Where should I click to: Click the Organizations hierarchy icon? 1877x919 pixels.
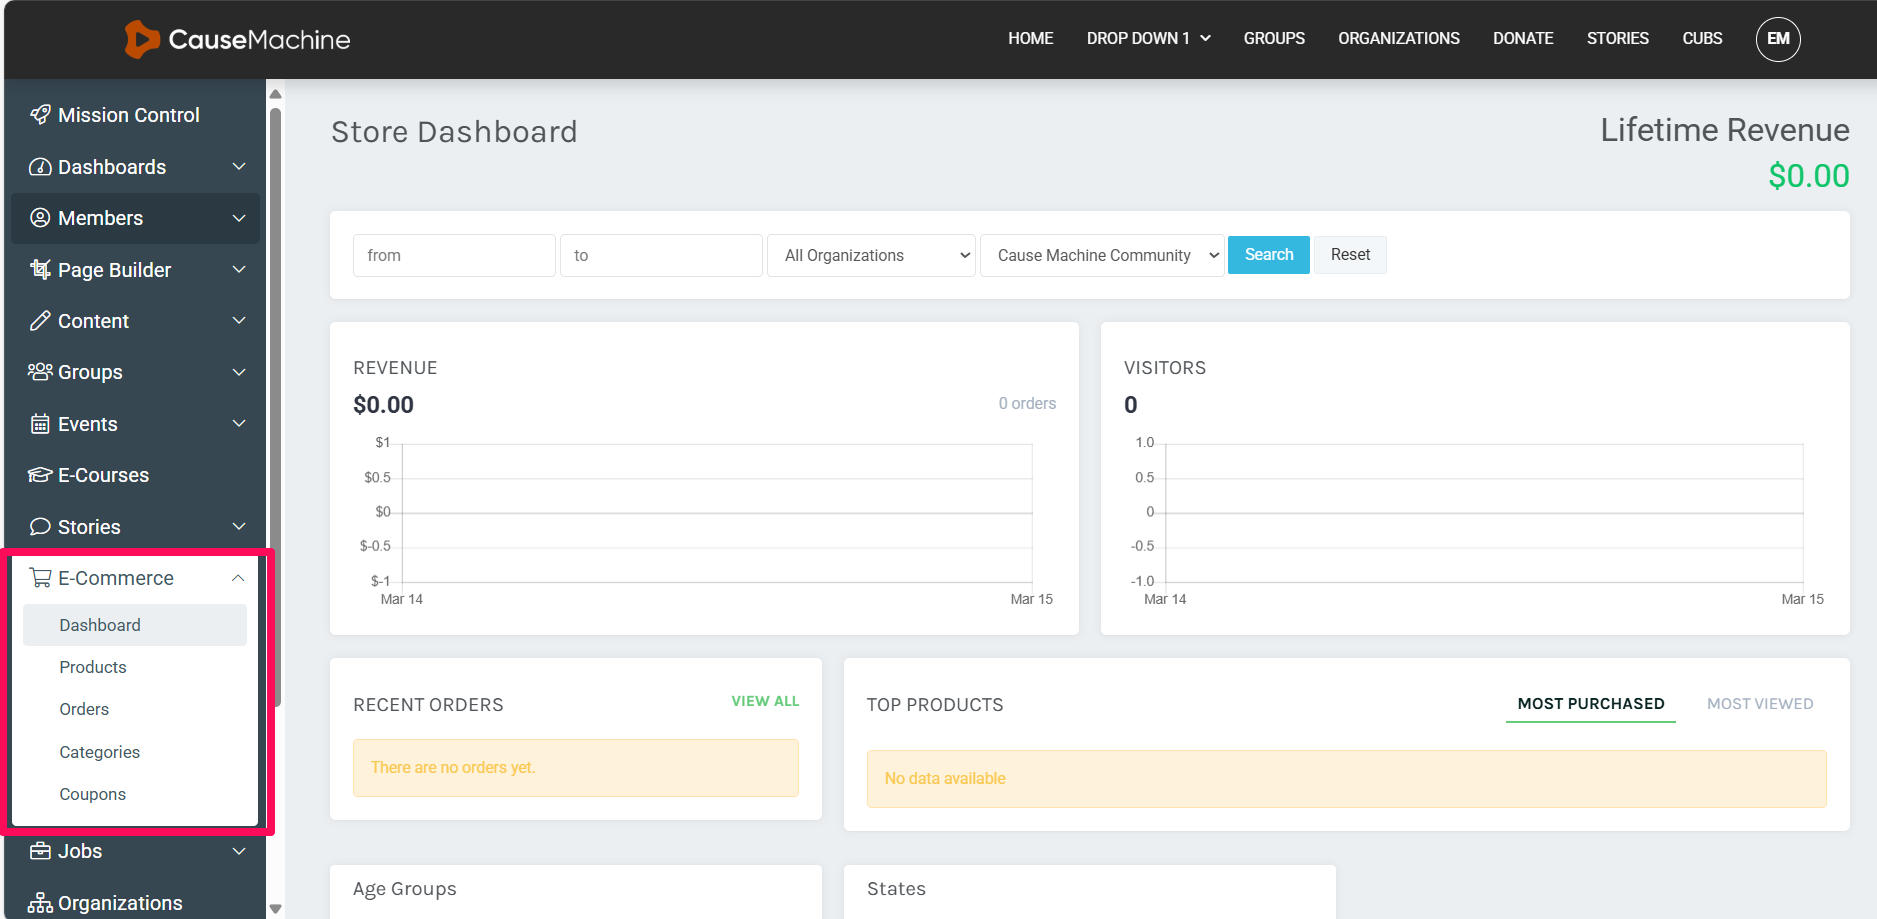point(40,903)
